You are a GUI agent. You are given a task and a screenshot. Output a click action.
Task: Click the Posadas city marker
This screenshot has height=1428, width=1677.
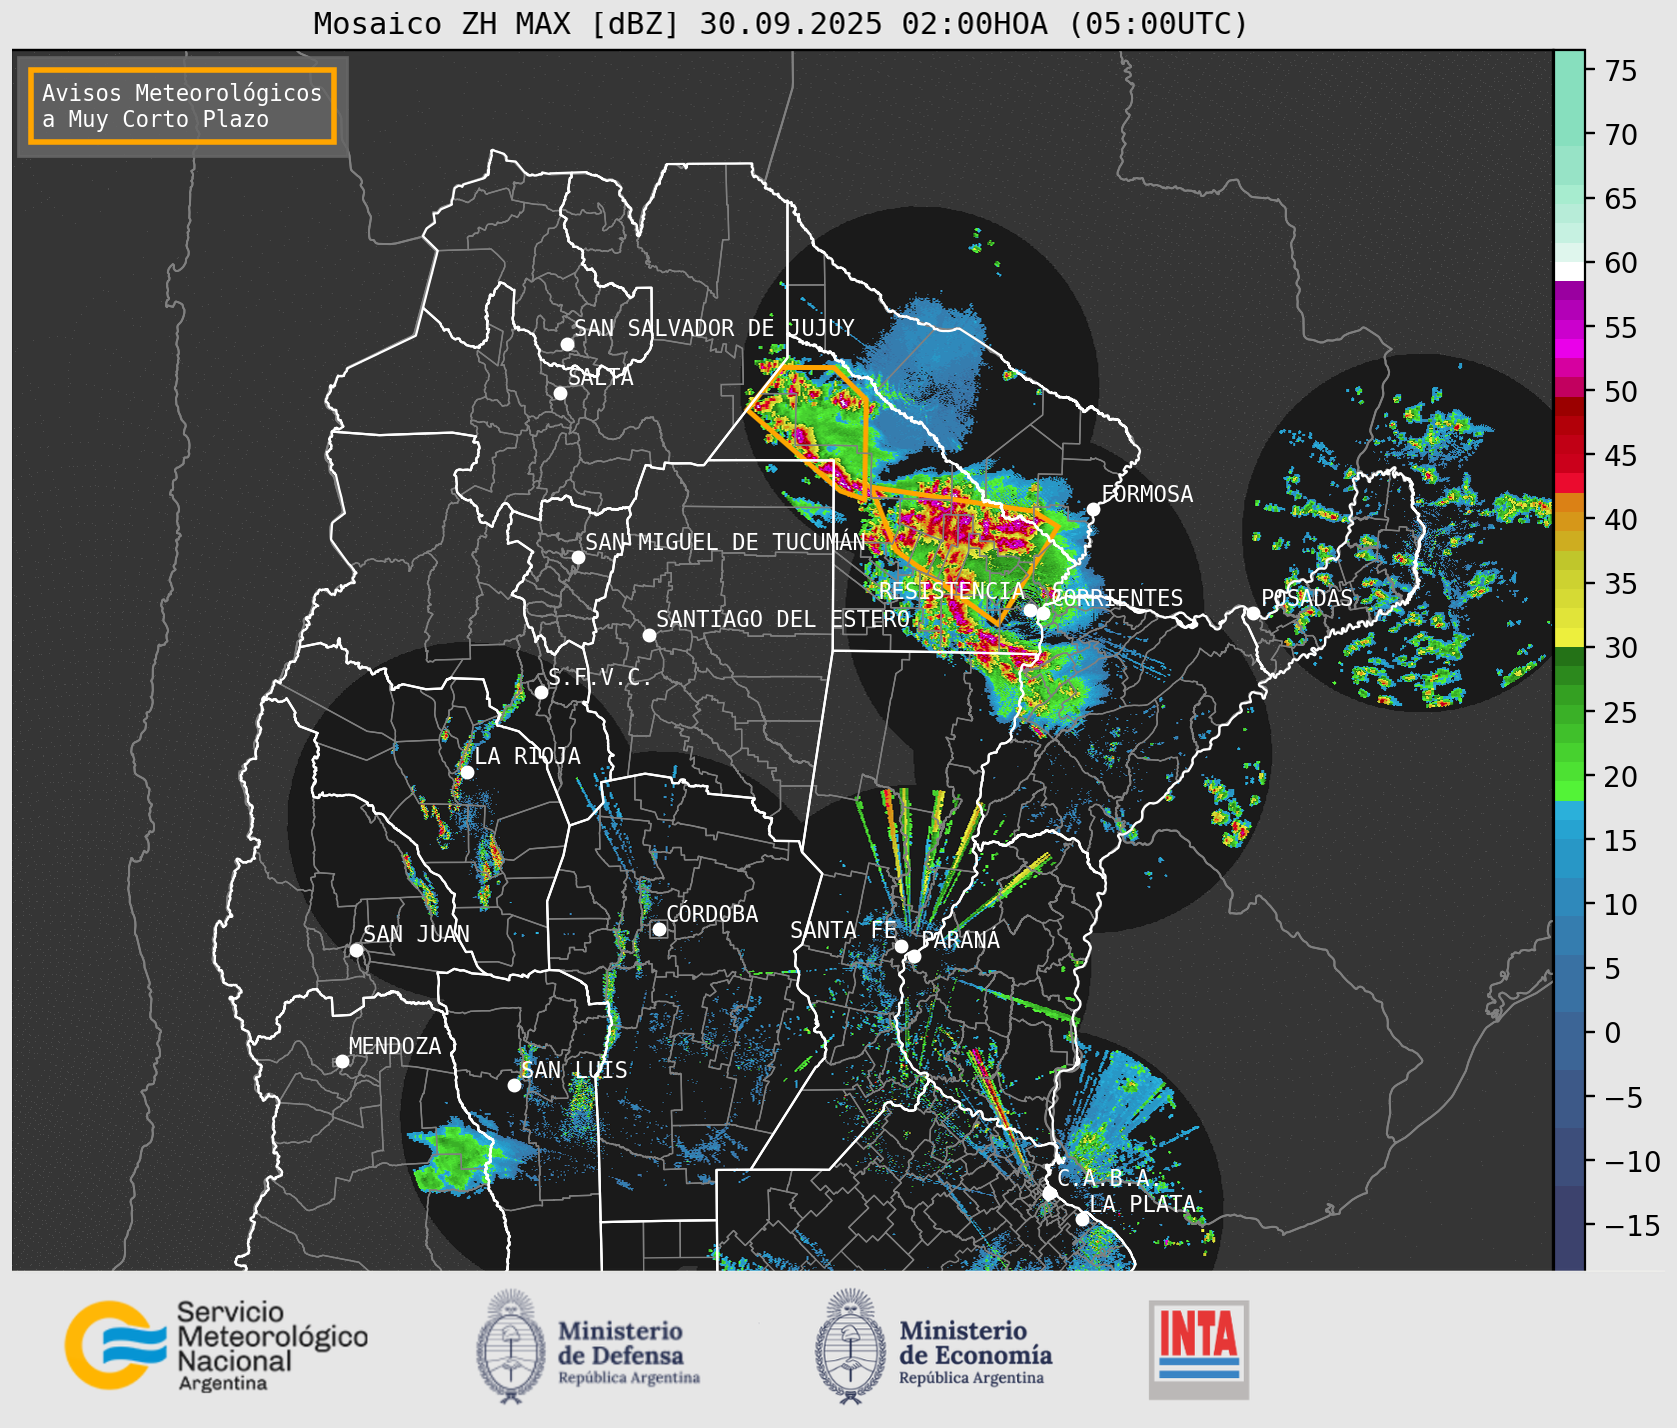click(1253, 613)
